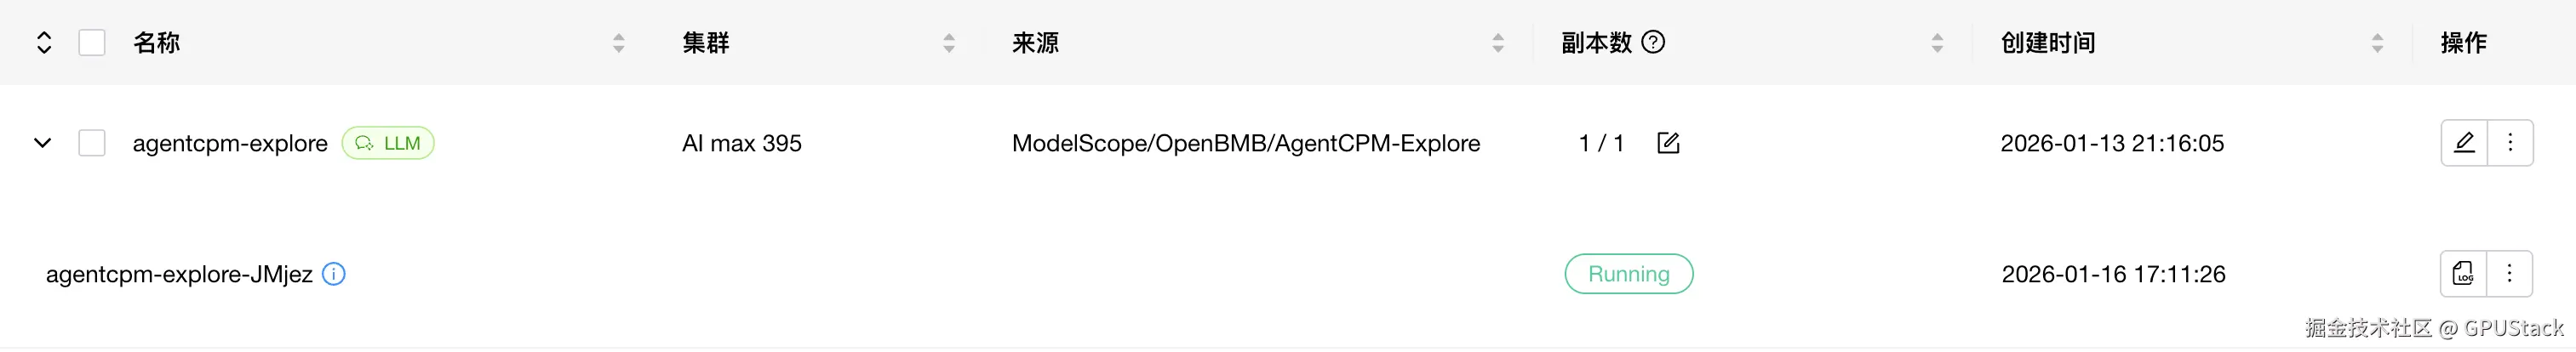2576x352 pixels.
Task: Sort by the 创建时间 column
Action: pyautogui.click(x=2377, y=43)
